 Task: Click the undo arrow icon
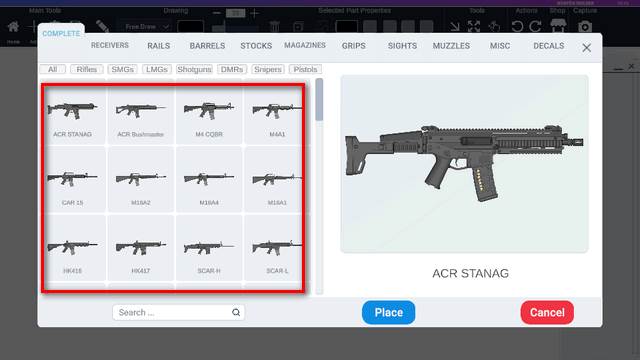click(517, 27)
